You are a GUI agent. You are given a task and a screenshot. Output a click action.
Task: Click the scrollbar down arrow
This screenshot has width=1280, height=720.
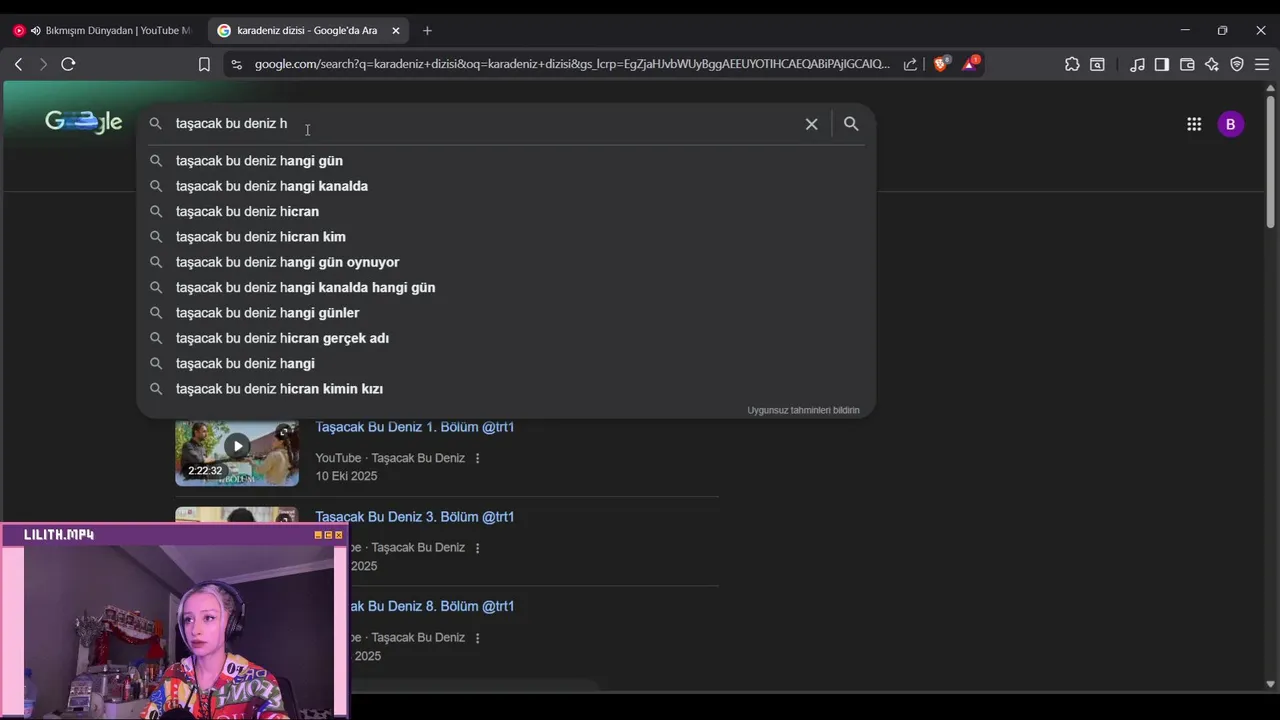(1271, 684)
